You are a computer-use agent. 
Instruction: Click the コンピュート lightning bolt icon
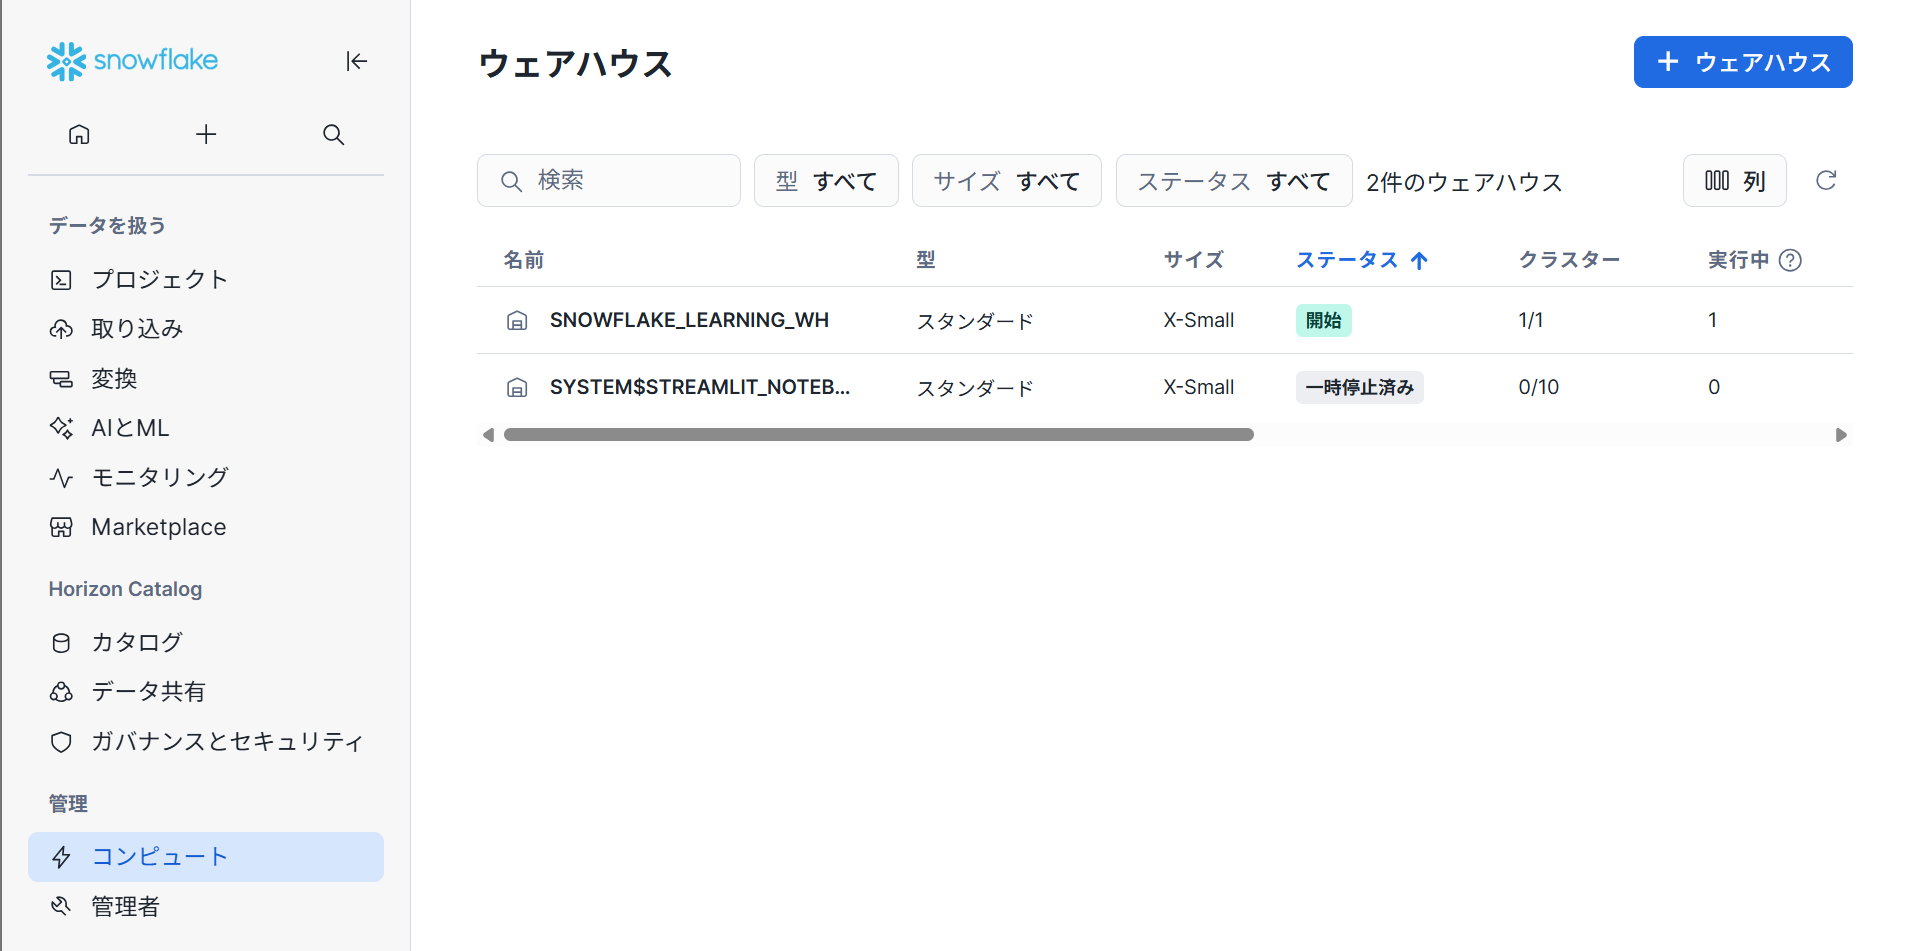61,857
